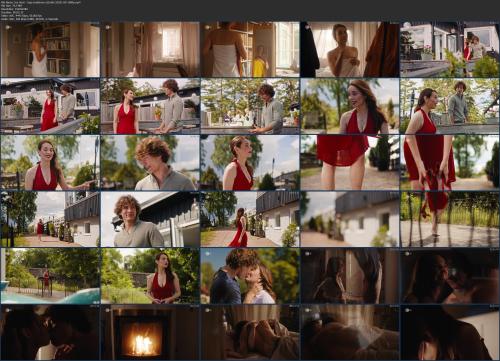The height and width of the screenshot is (361, 500).
Task: Select close-up of curly-haired man looking down
Action: [150, 163]
